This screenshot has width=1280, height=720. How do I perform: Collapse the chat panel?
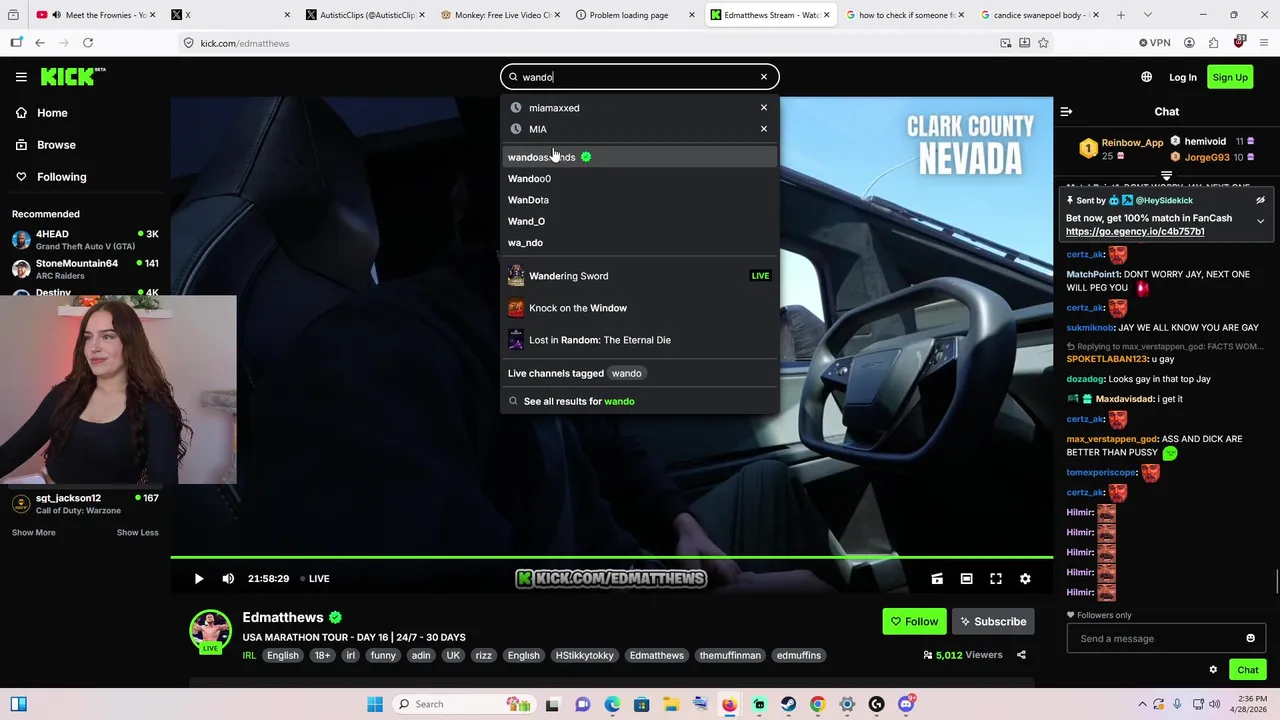[1066, 112]
